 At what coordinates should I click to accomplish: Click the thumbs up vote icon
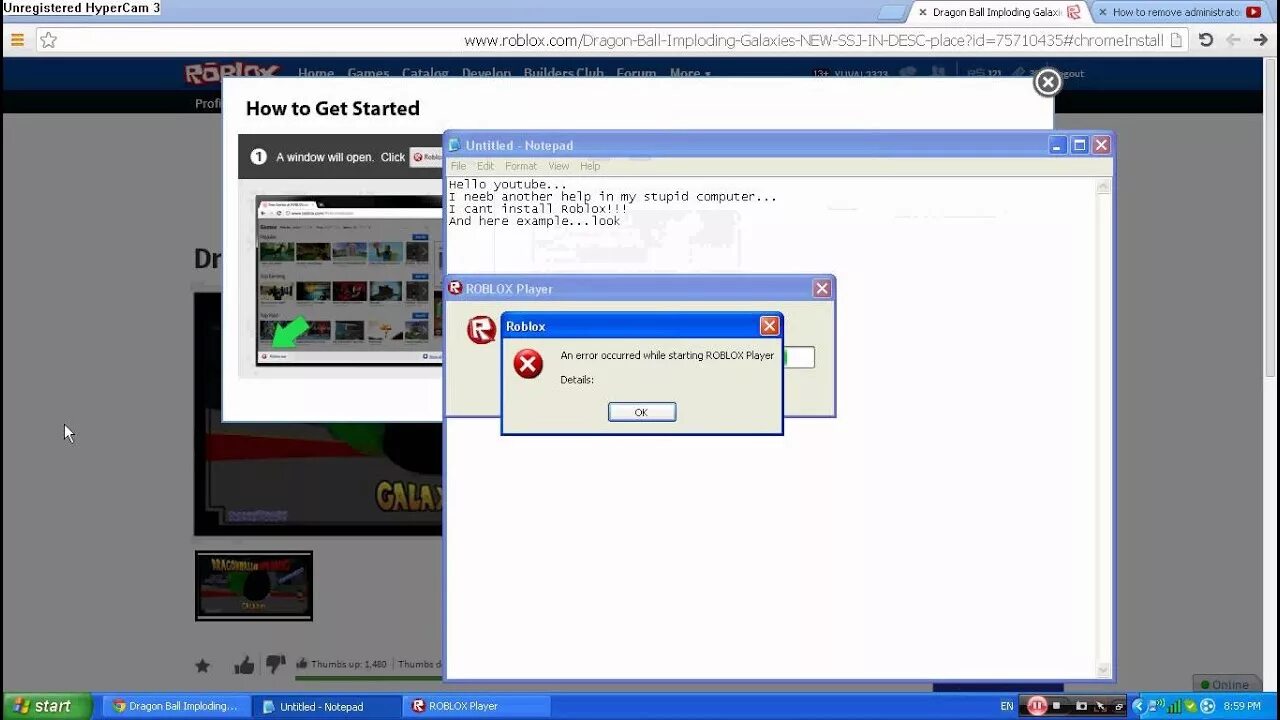tap(244, 665)
